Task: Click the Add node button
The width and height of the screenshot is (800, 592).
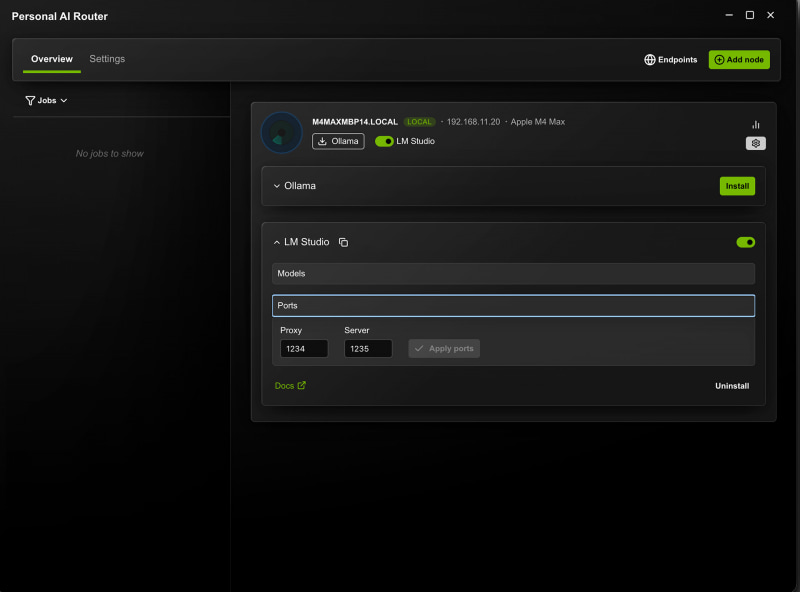Action: 739,60
